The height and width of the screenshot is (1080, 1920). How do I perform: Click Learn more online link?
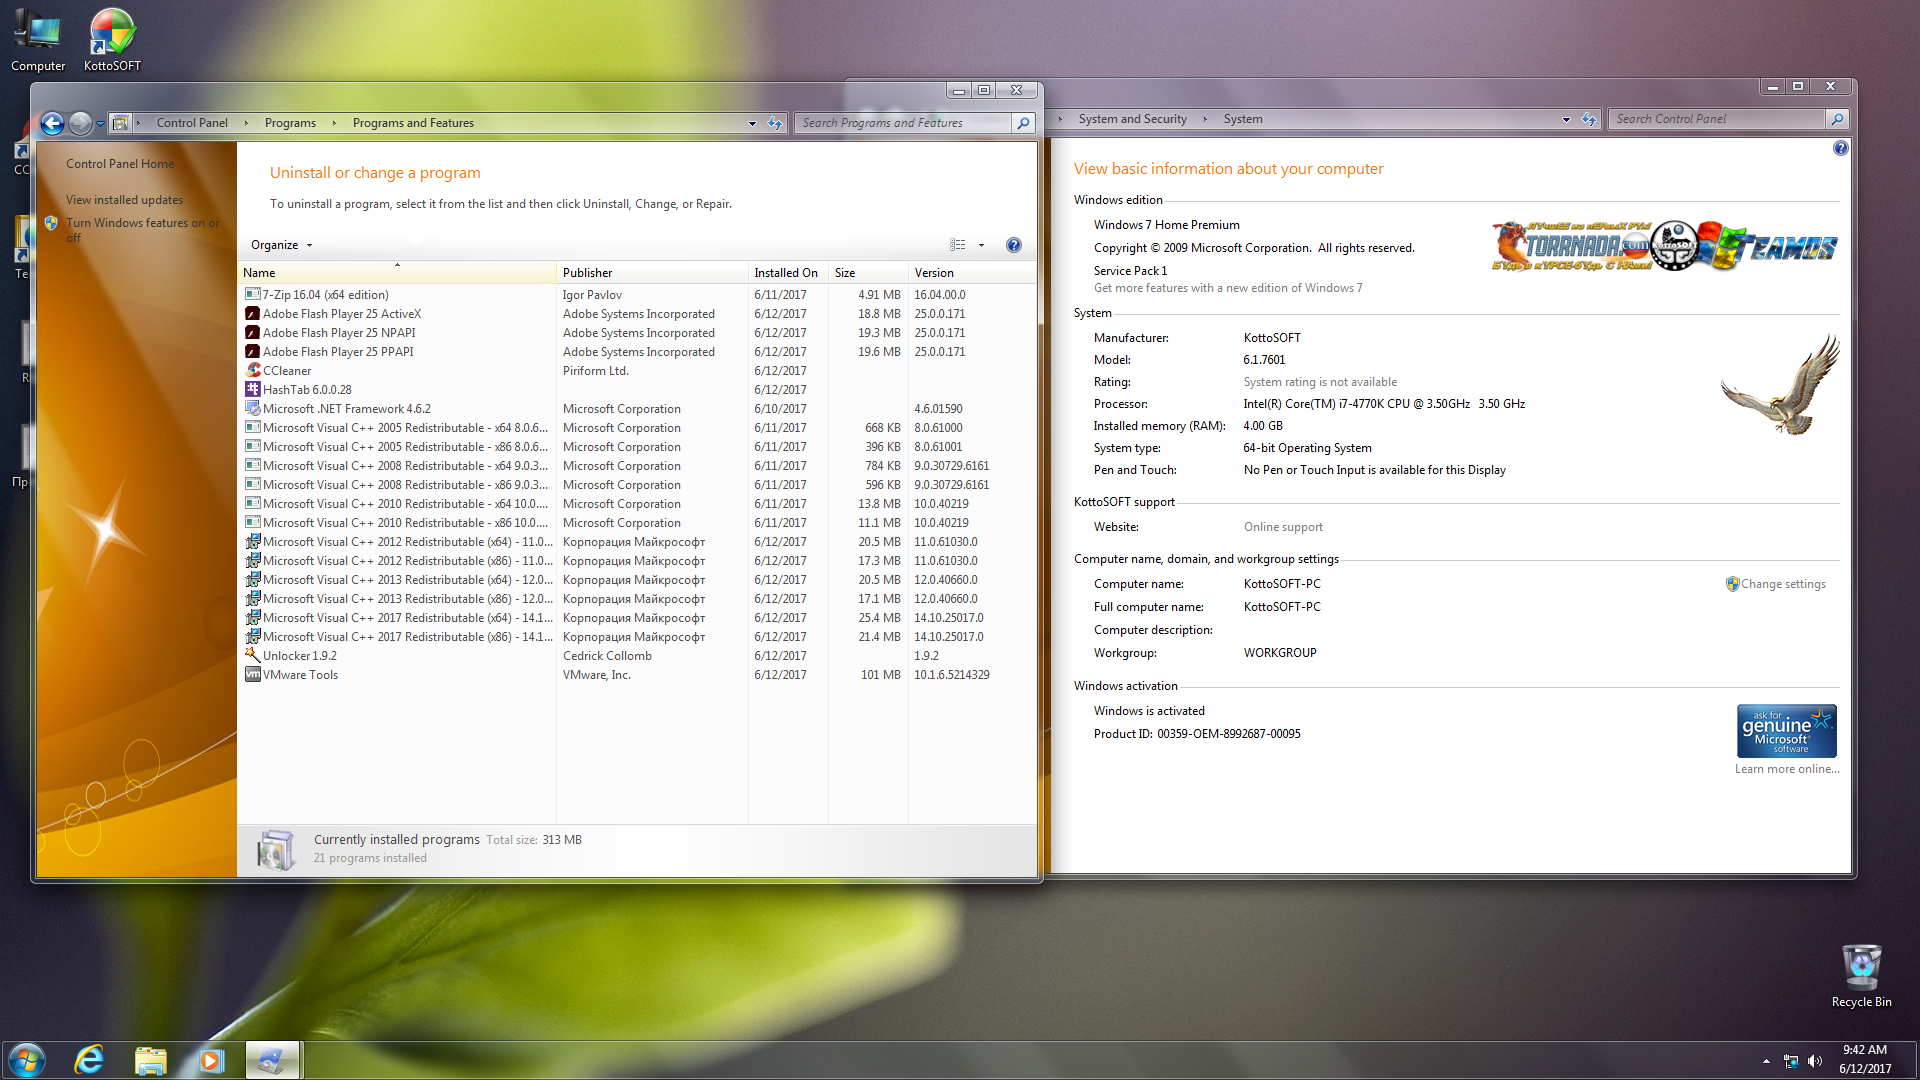(x=1786, y=769)
